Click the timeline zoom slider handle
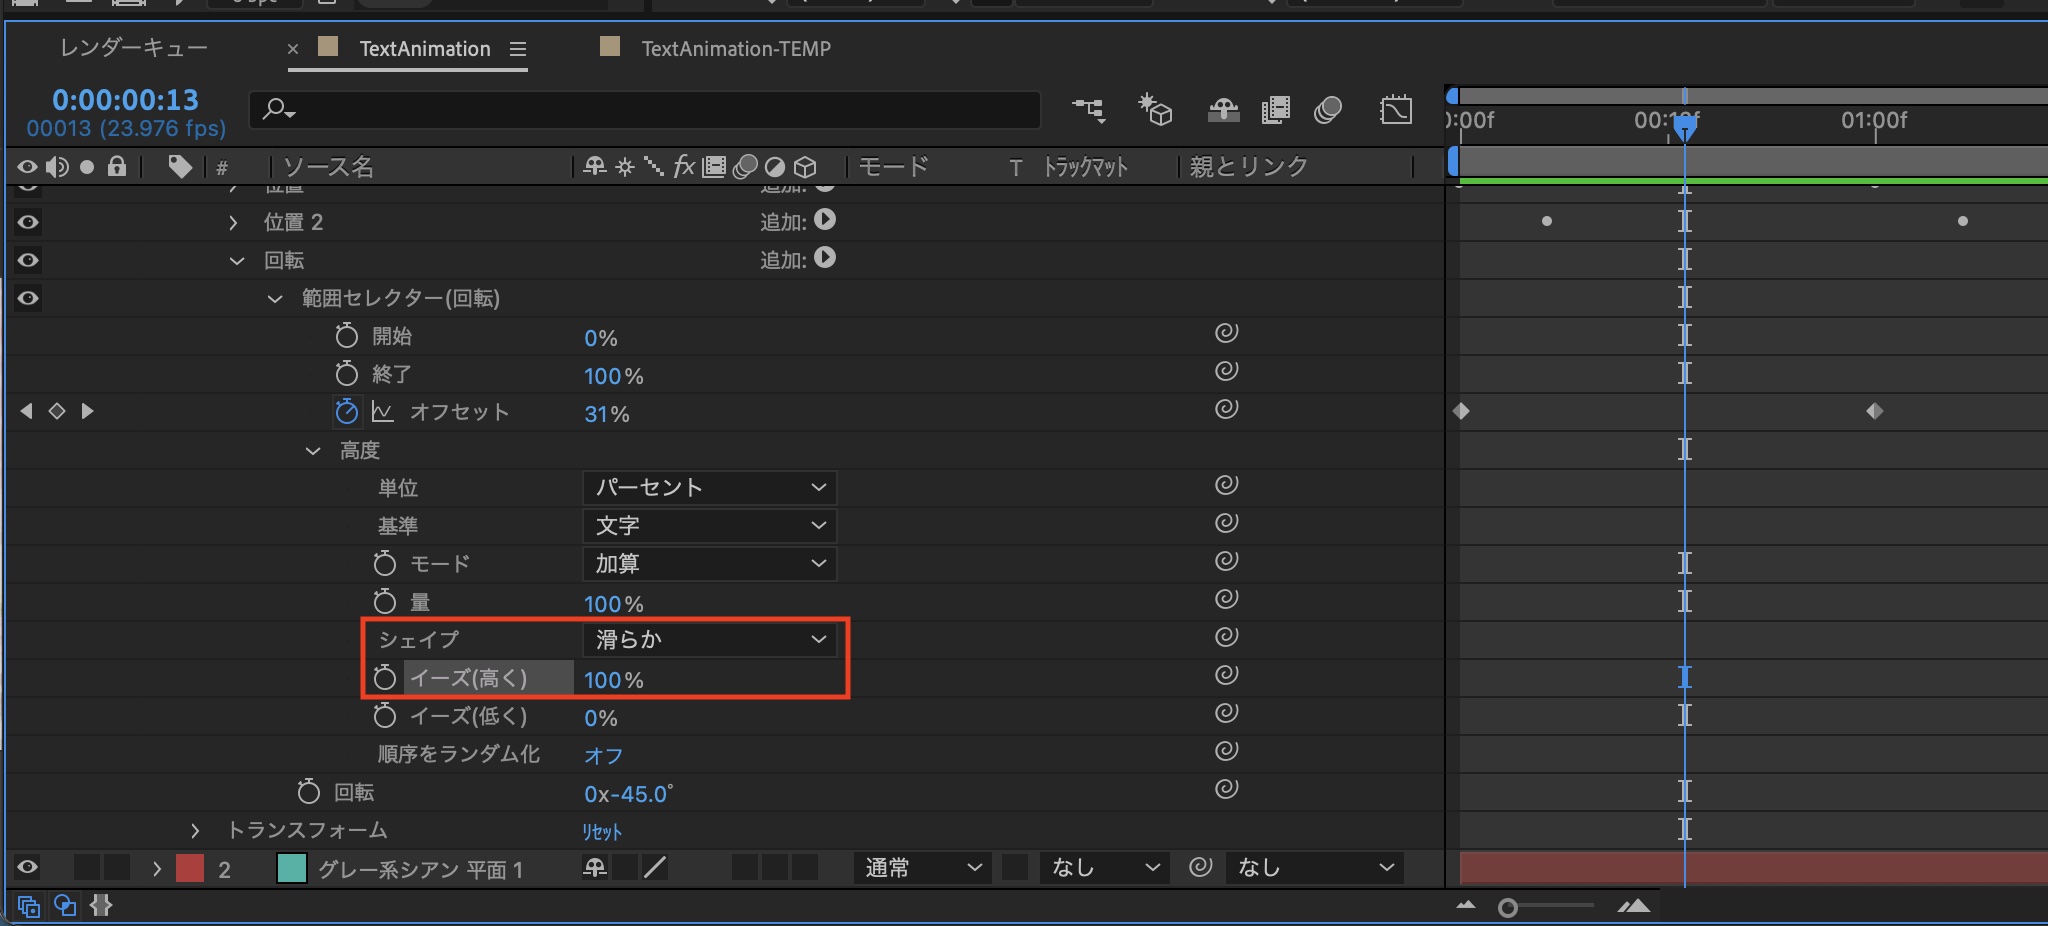2048x926 pixels. pos(1508,908)
